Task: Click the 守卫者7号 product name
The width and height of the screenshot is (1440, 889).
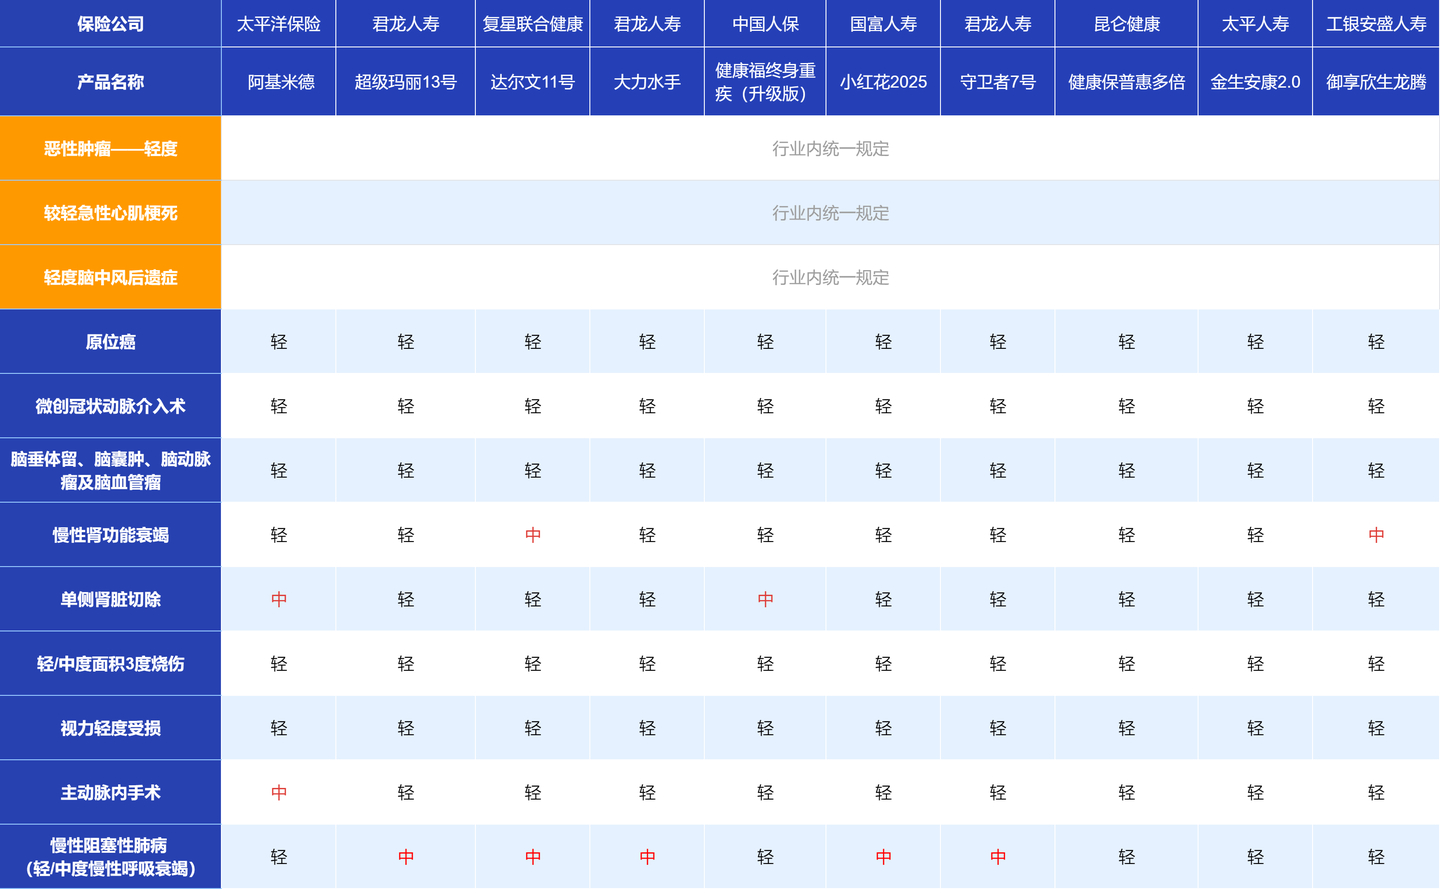Action: 998,82
